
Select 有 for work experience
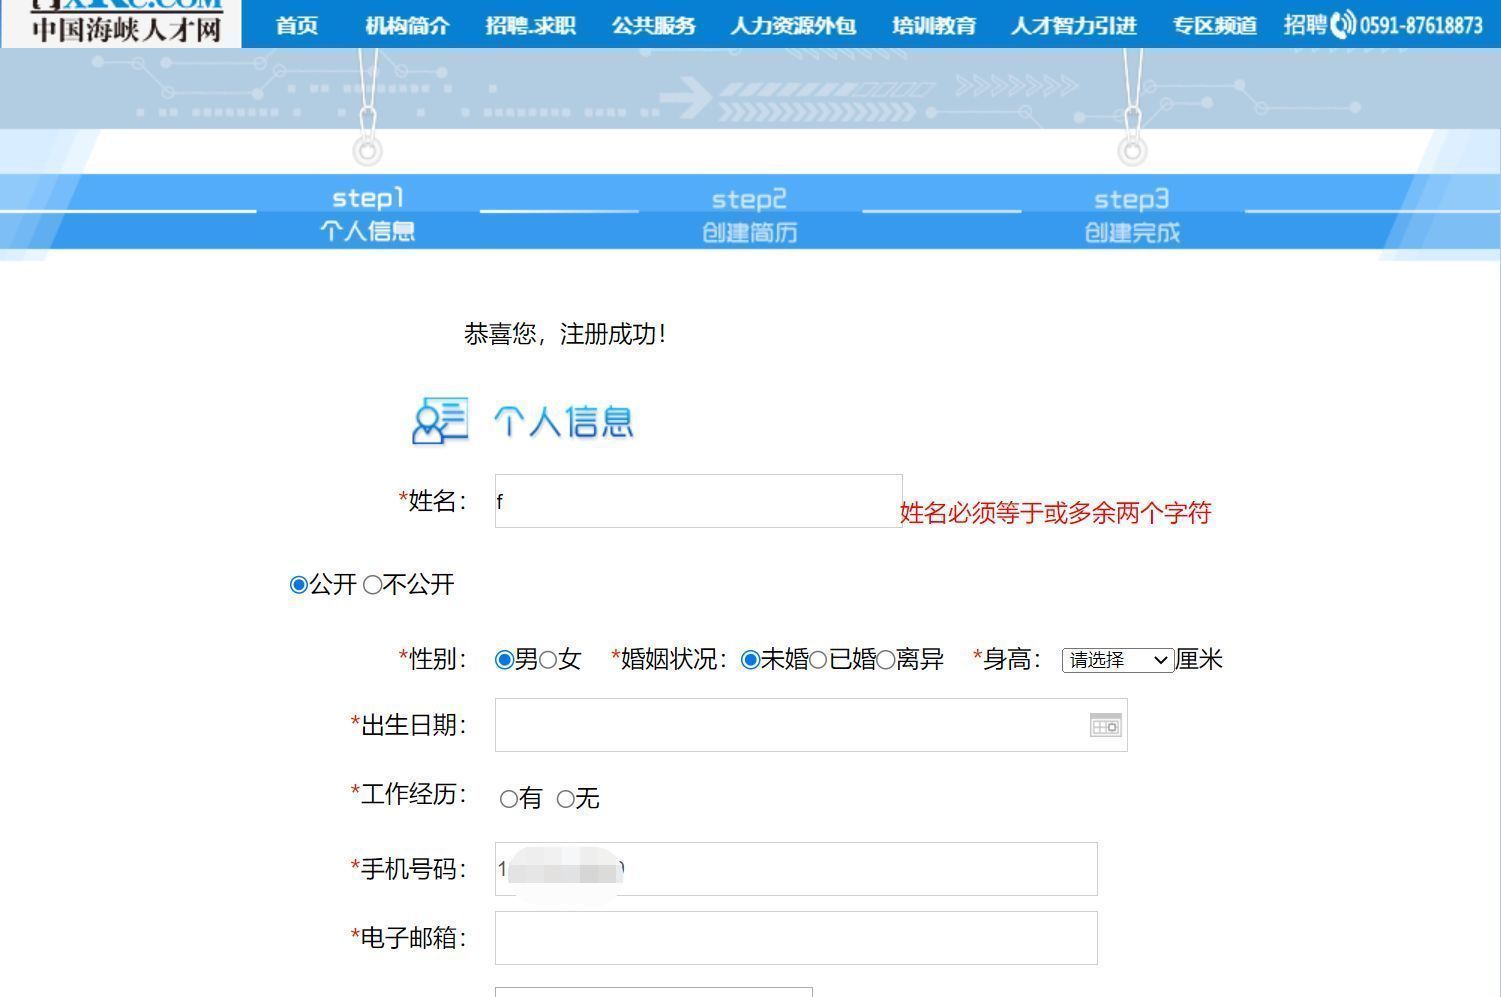(x=510, y=798)
